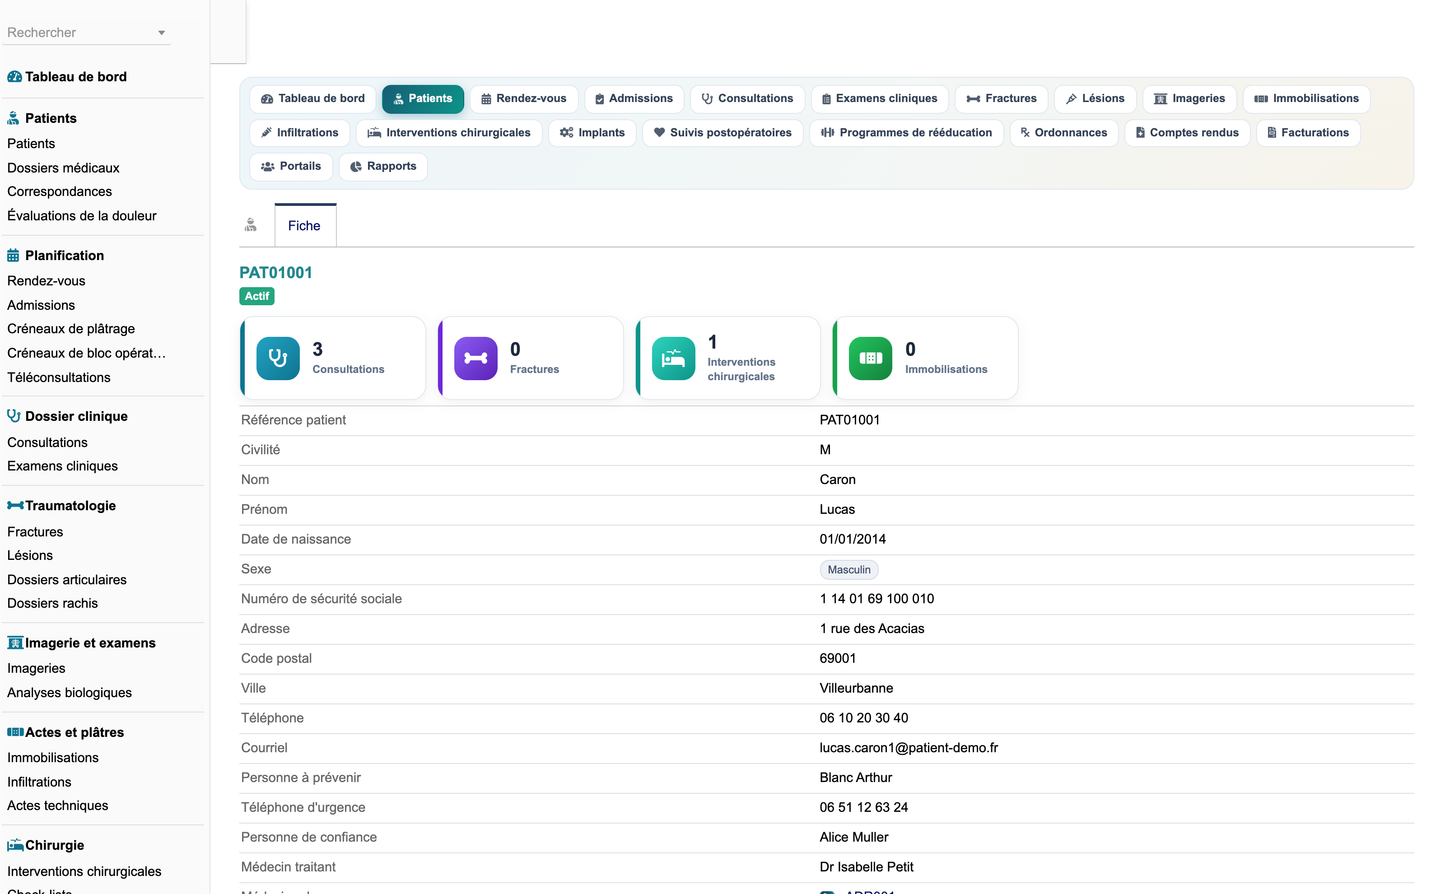
Task: Click the patient icon left of Fiche tab
Action: (251, 226)
